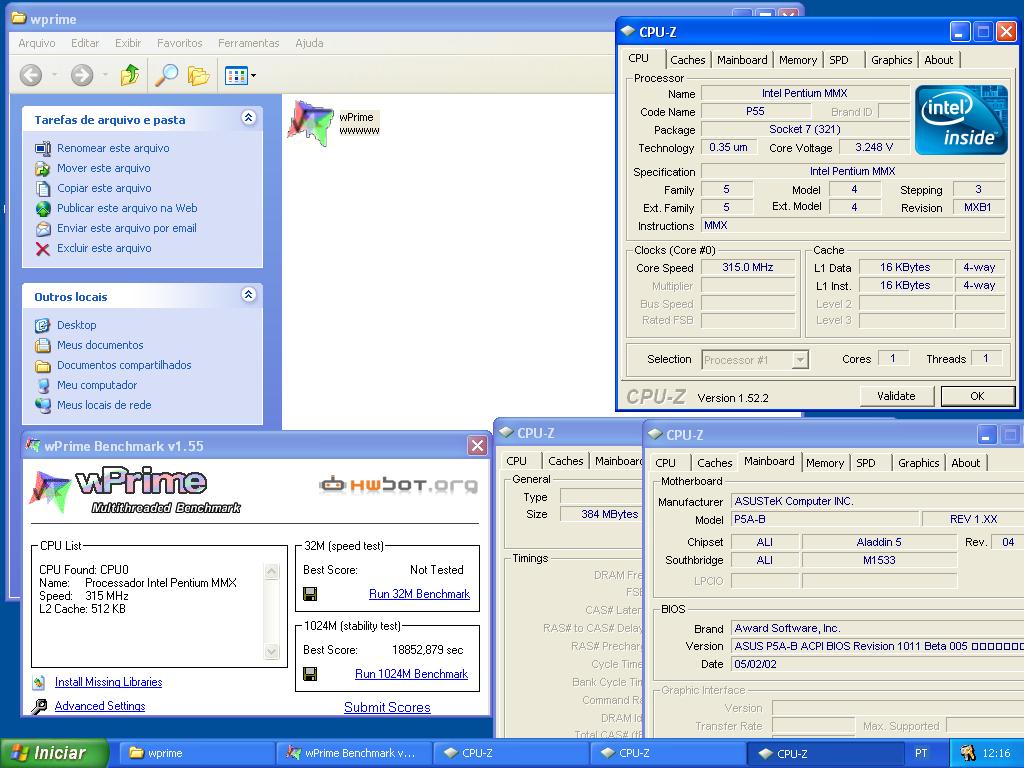Switch to Caches tab in top CPU-Z
Image resolution: width=1024 pixels, height=768 pixels.
click(x=688, y=60)
